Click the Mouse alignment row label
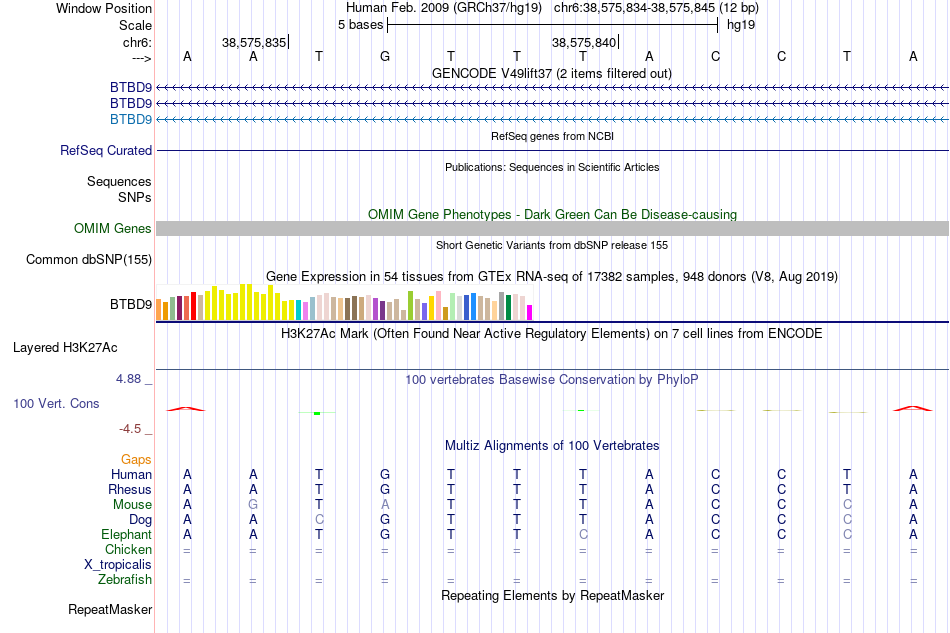 click(133, 505)
